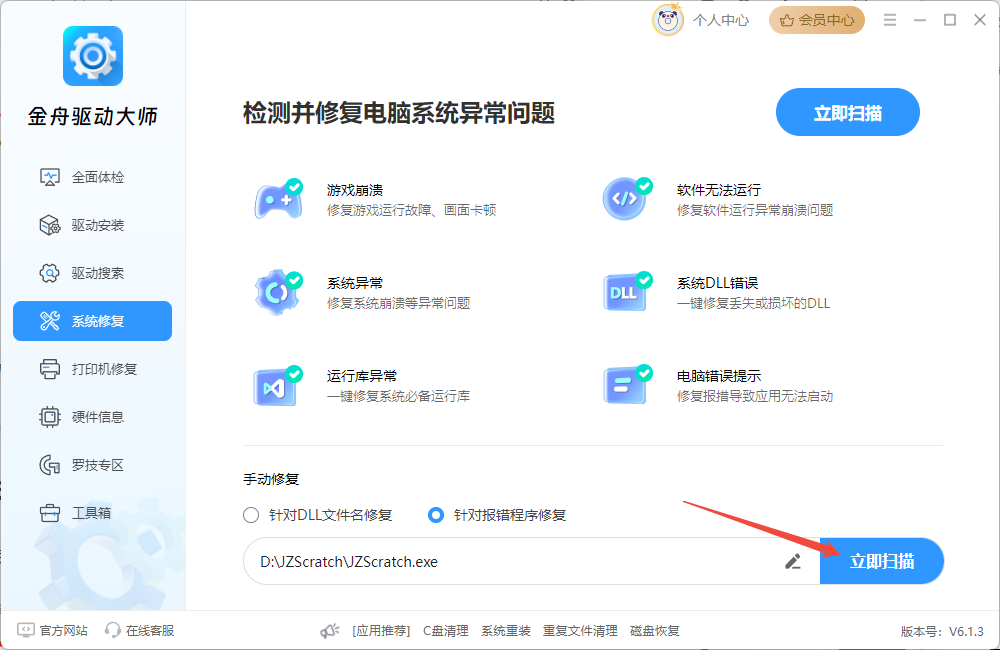Click the 金舟驱动大师 gear logo icon
Viewport: 1000px width, 650px height.
click(x=93, y=56)
